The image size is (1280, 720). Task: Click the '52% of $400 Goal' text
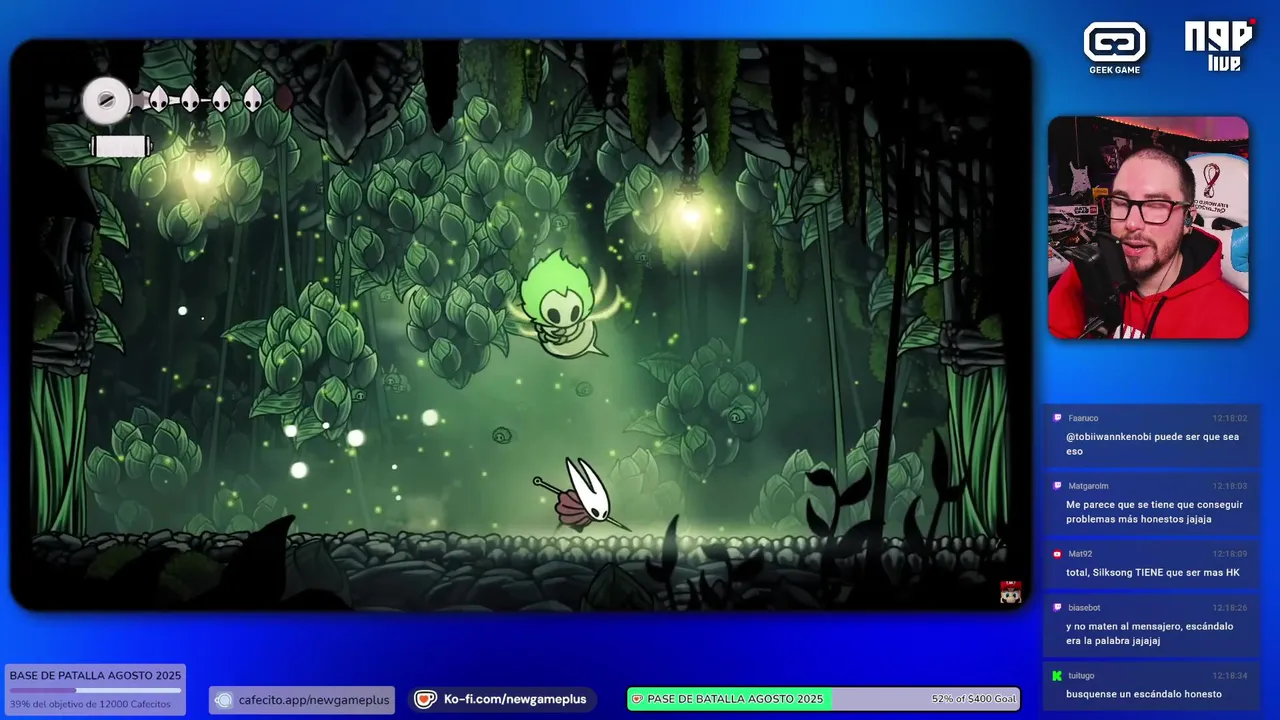[973, 699]
